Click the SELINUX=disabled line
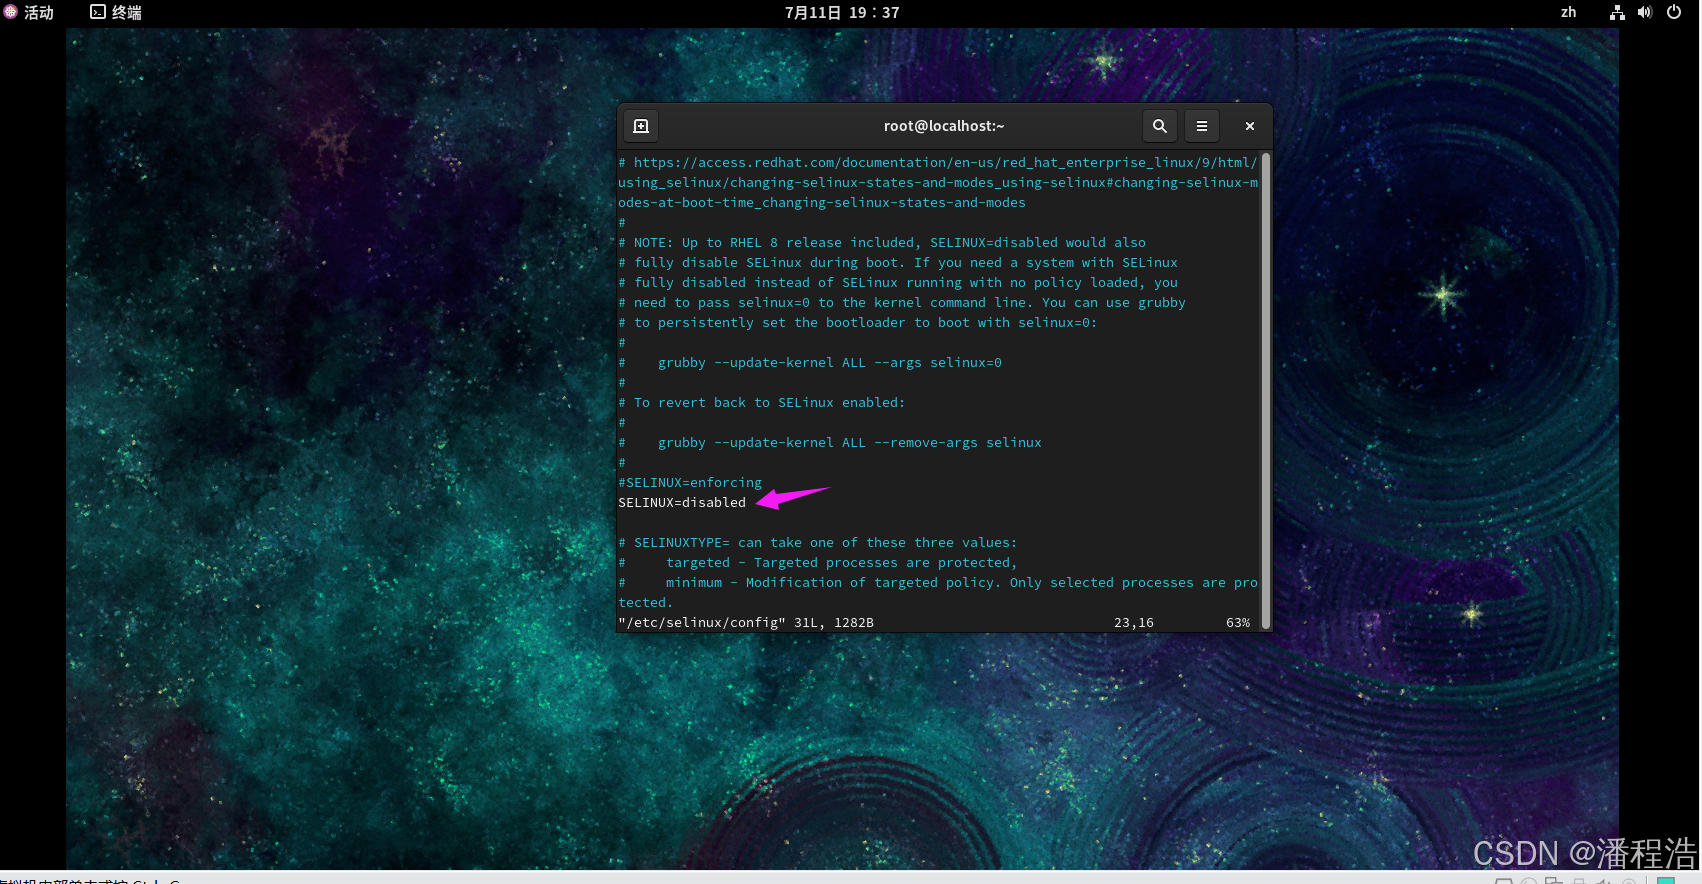The height and width of the screenshot is (884, 1702). click(682, 503)
